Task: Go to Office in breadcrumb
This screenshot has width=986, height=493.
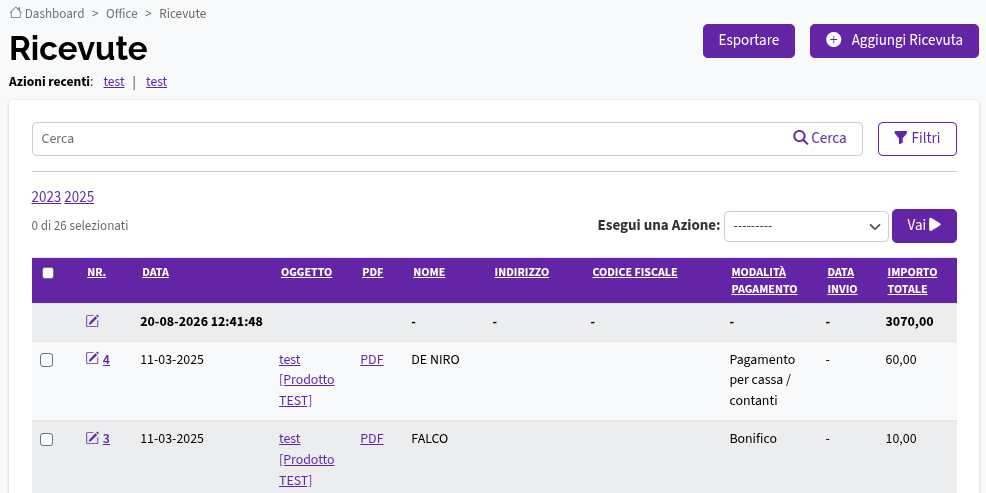Action: tap(121, 13)
